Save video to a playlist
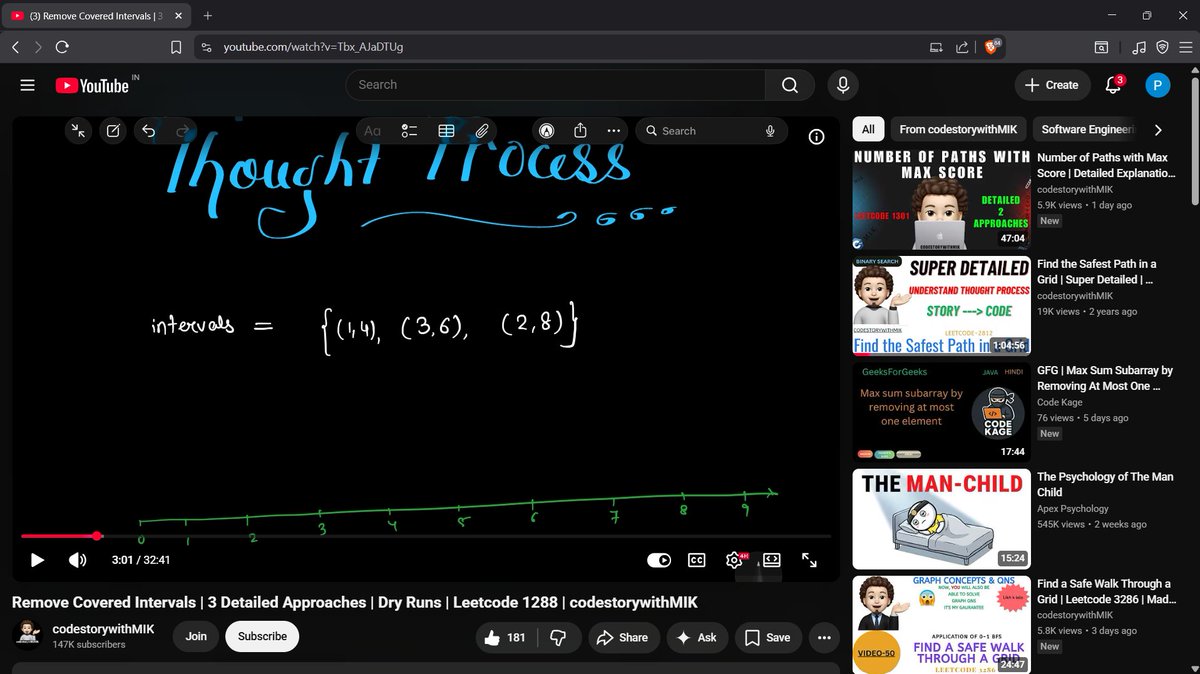The image size is (1200, 674). coord(768,637)
